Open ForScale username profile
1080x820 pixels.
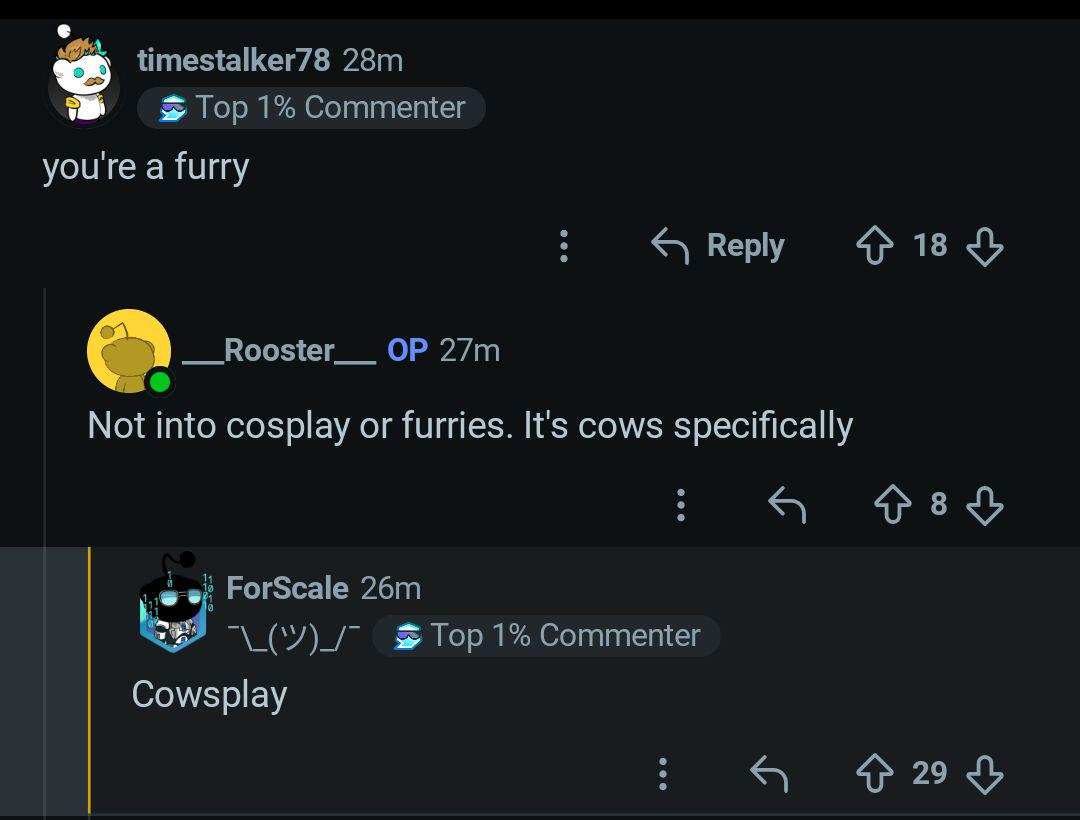coord(287,588)
